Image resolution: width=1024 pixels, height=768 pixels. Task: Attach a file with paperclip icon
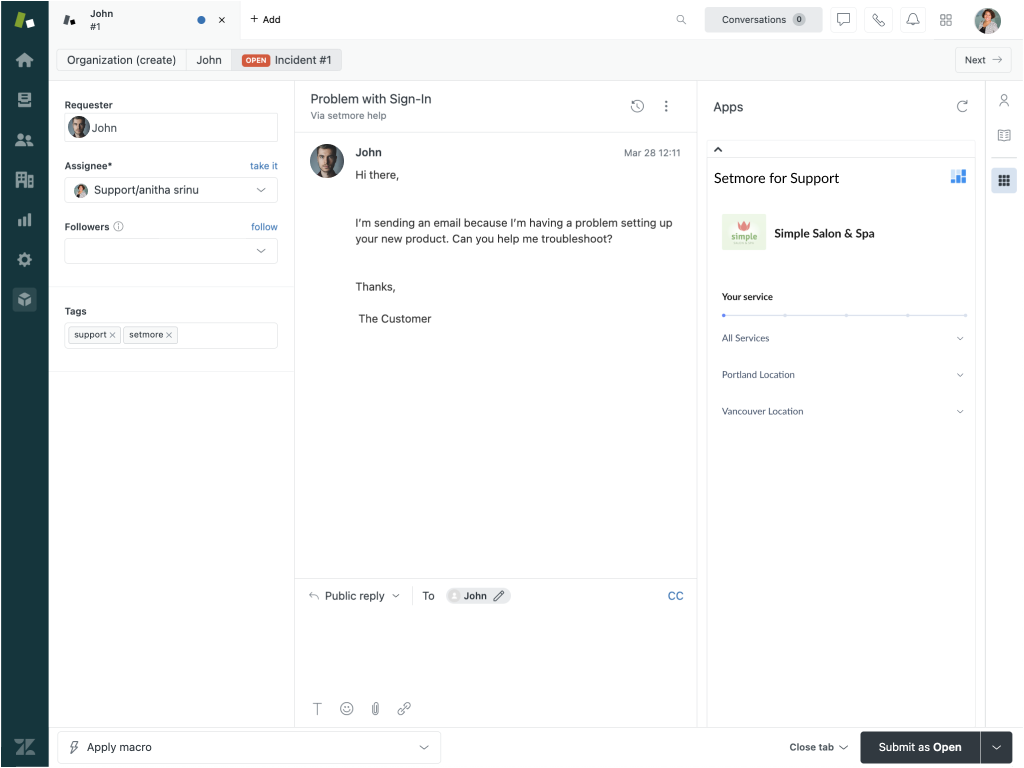point(376,709)
